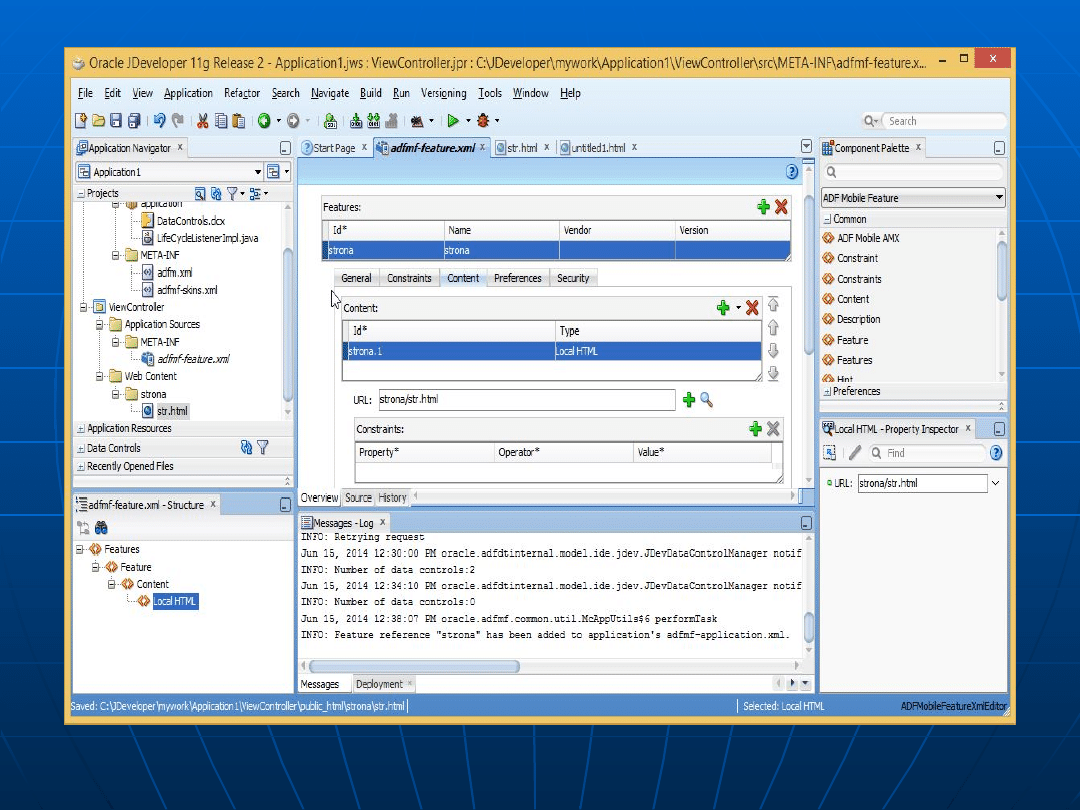
Task: Add content with the Content green plus
Action: coord(723,308)
